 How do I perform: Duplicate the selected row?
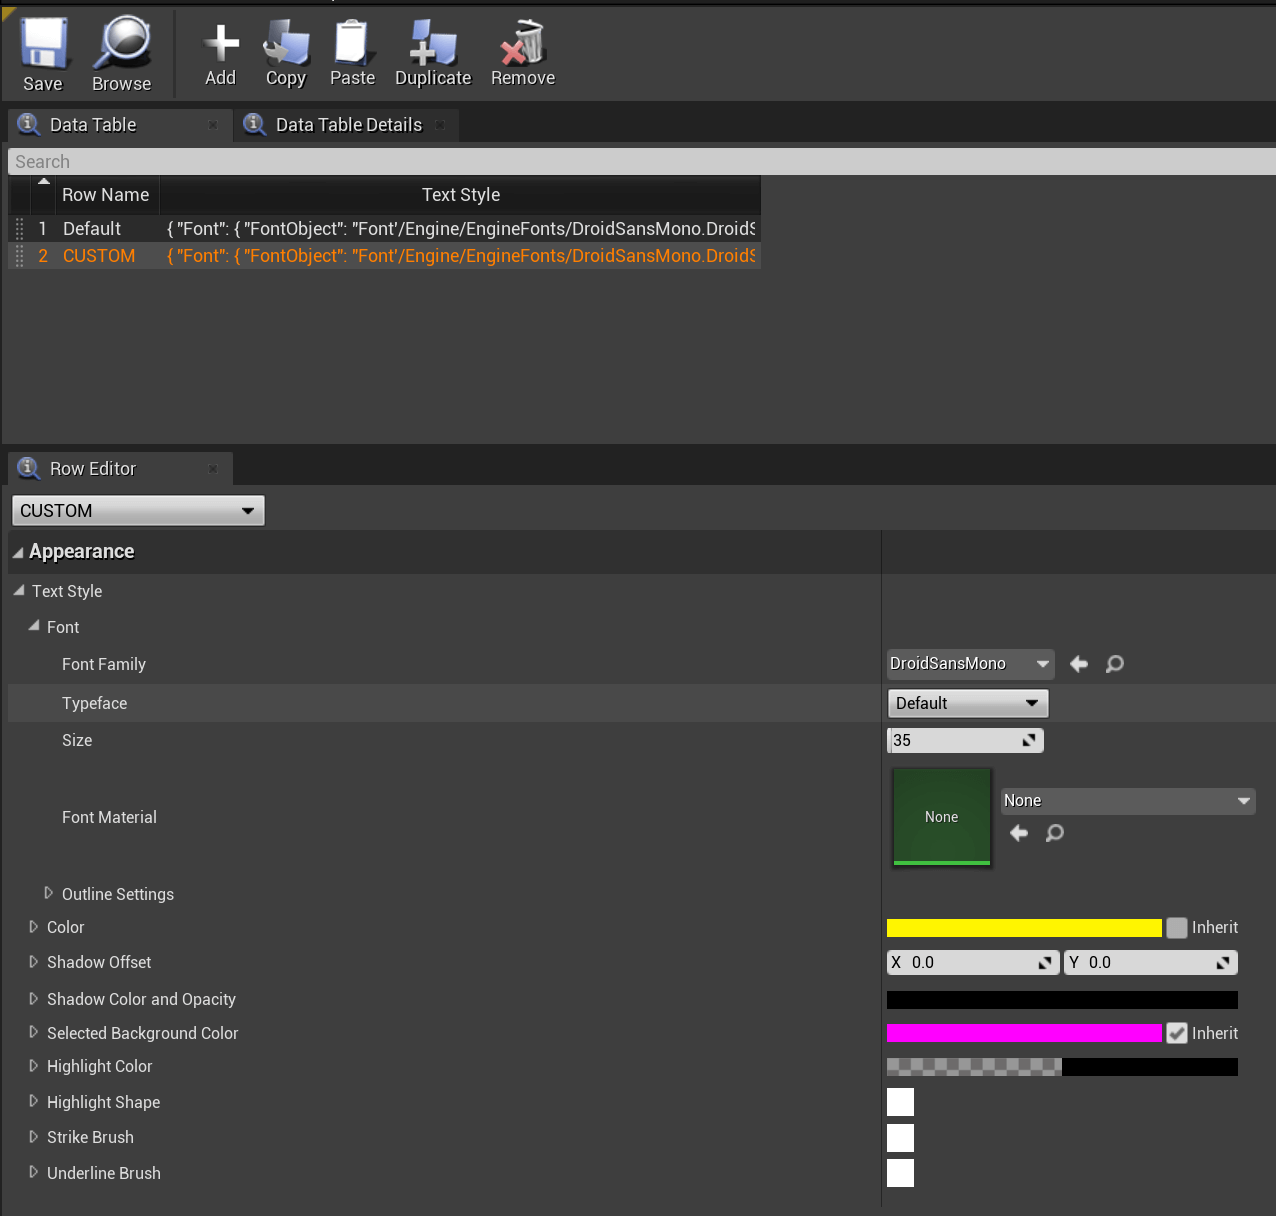[x=433, y=55]
